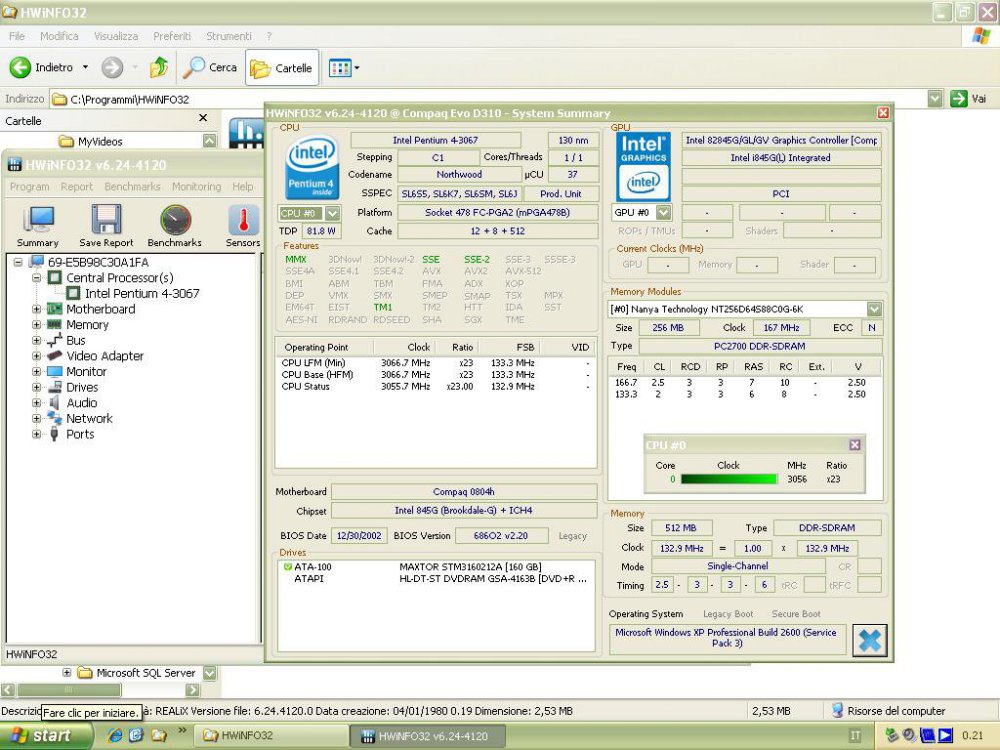Click the Vai button next to the address bar

coord(968,98)
